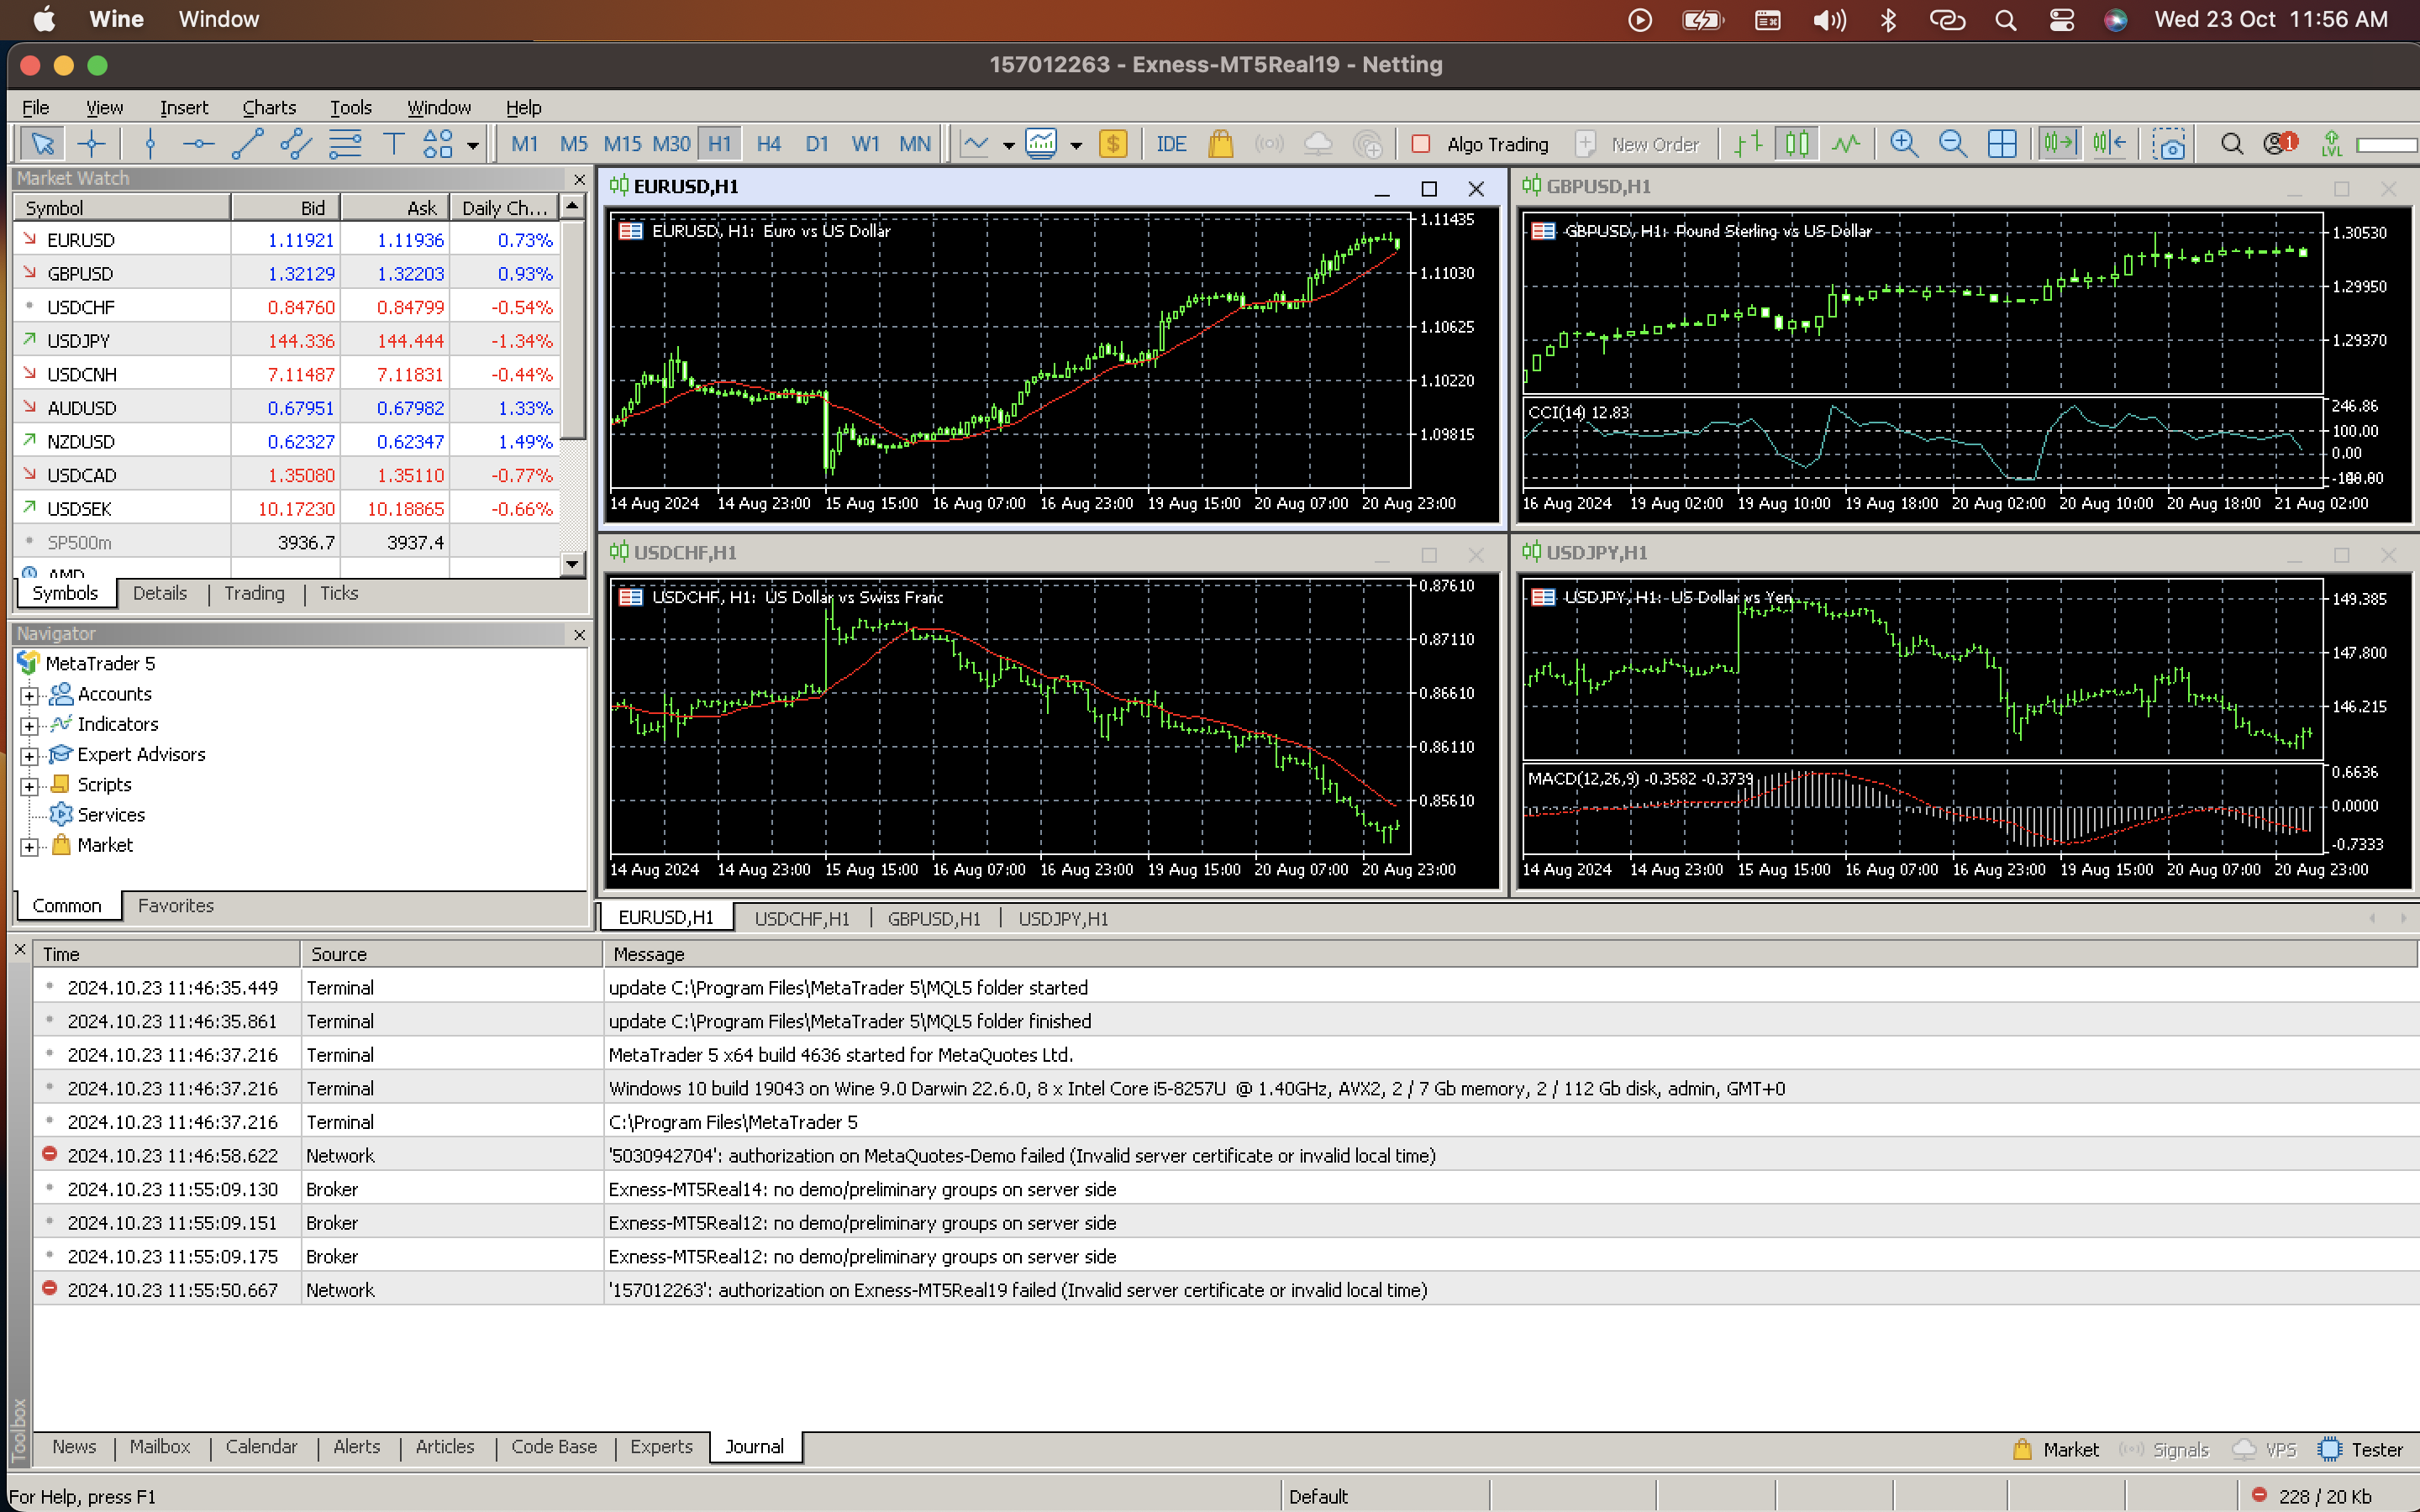Set timeframe to M1
This screenshot has width=2420, height=1512.
click(x=524, y=144)
